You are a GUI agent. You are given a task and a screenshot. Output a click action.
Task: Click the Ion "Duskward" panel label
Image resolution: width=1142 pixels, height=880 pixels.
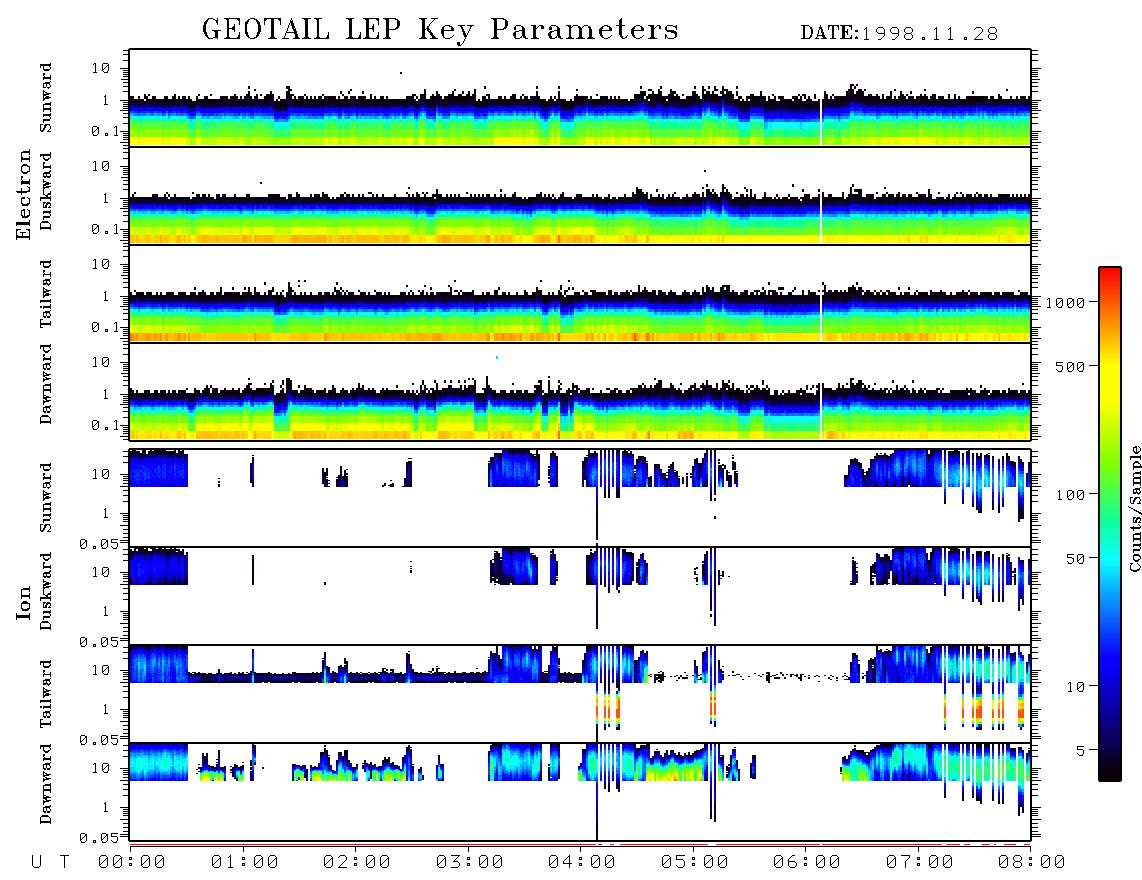tap(46, 591)
